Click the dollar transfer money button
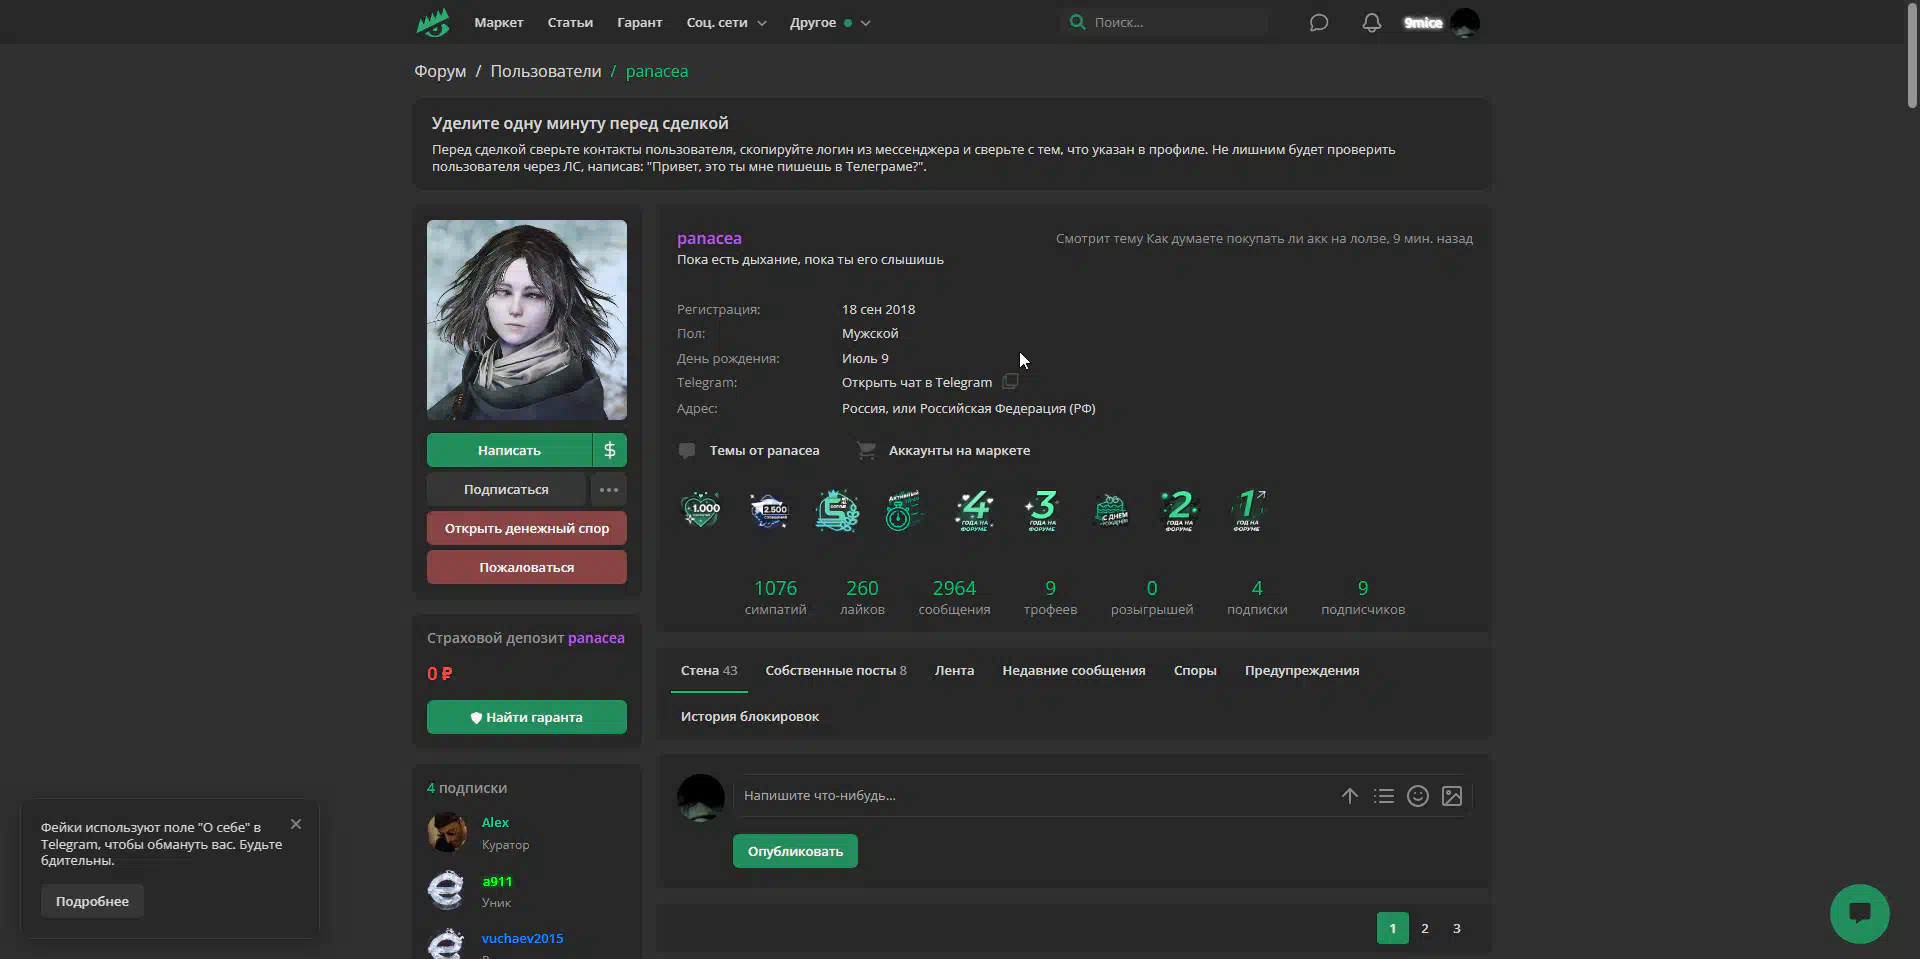This screenshot has width=1920, height=959. pyautogui.click(x=609, y=450)
